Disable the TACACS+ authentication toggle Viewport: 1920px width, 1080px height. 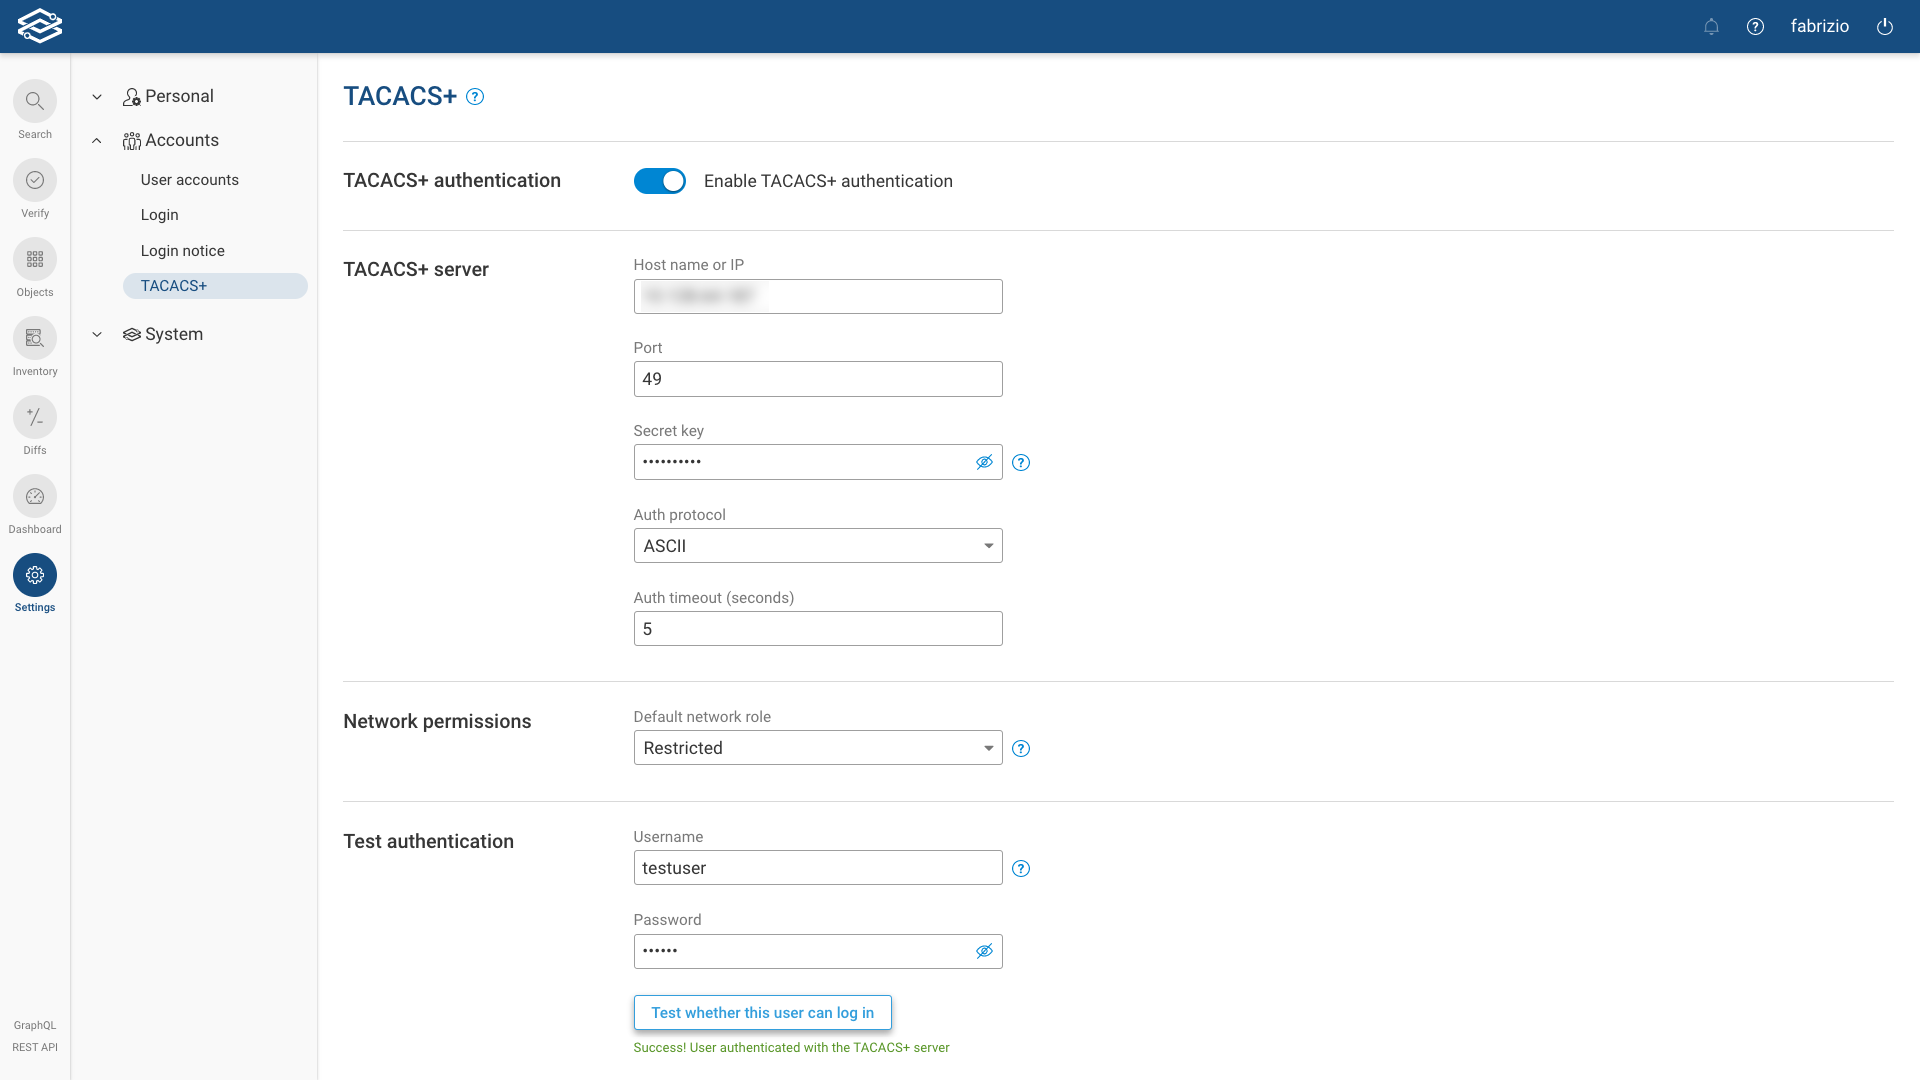tap(660, 181)
